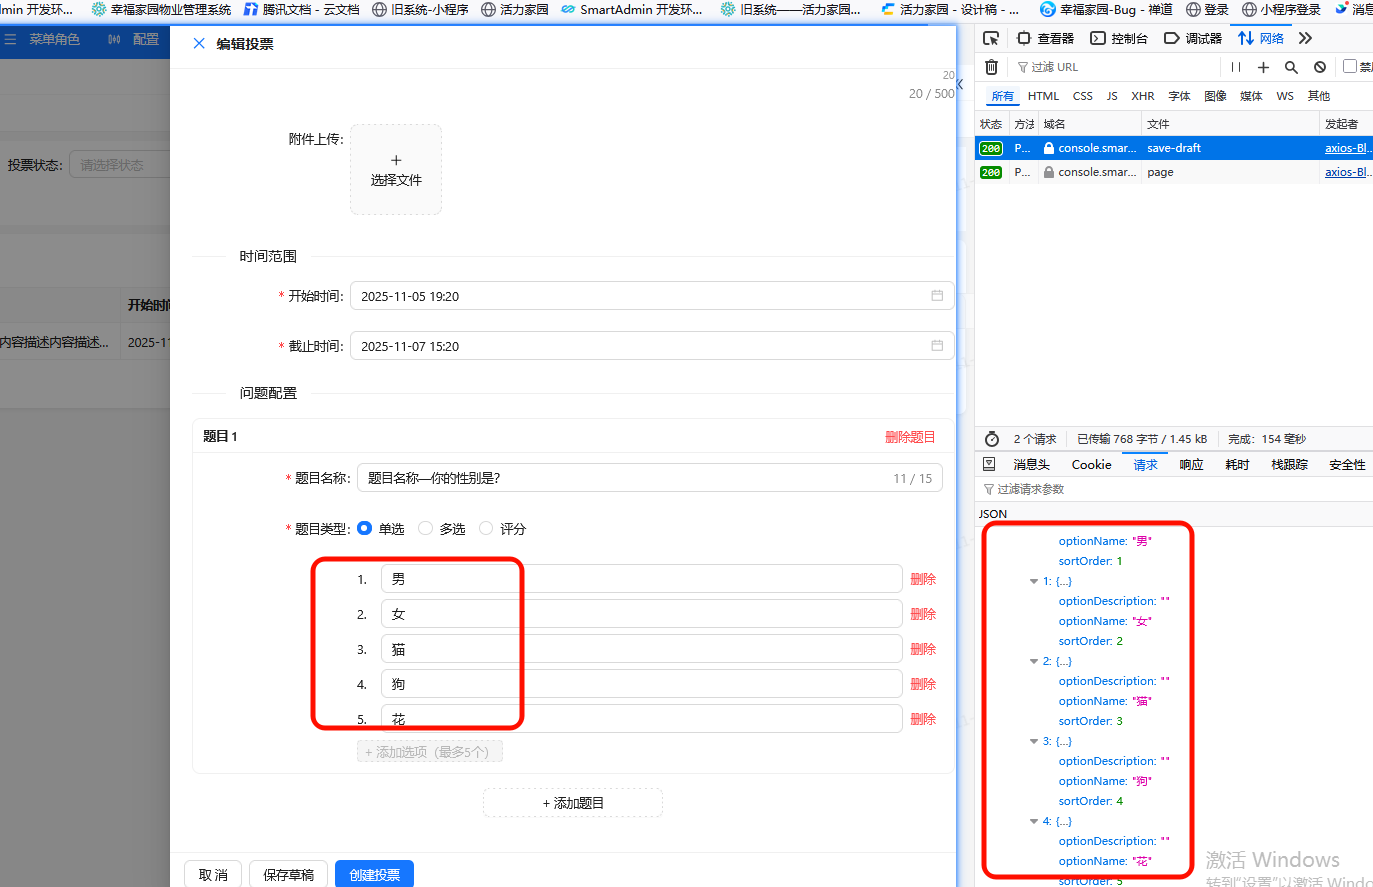The height and width of the screenshot is (887, 1373).
Task: Open the calendar picker for 开始时间
Action: [x=936, y=295]
